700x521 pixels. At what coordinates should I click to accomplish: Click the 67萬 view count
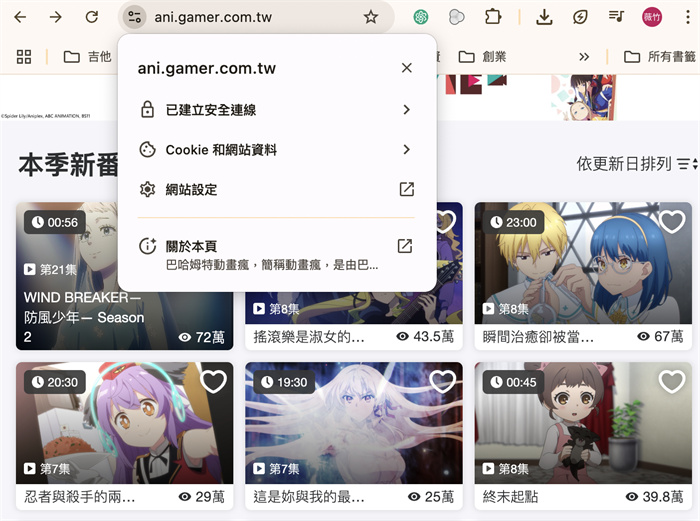point(660,336)
